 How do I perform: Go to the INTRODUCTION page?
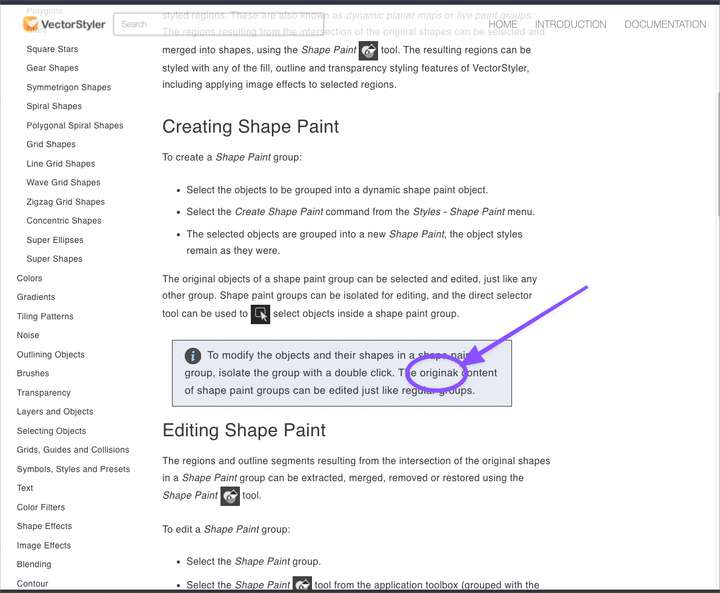point(570,24)
